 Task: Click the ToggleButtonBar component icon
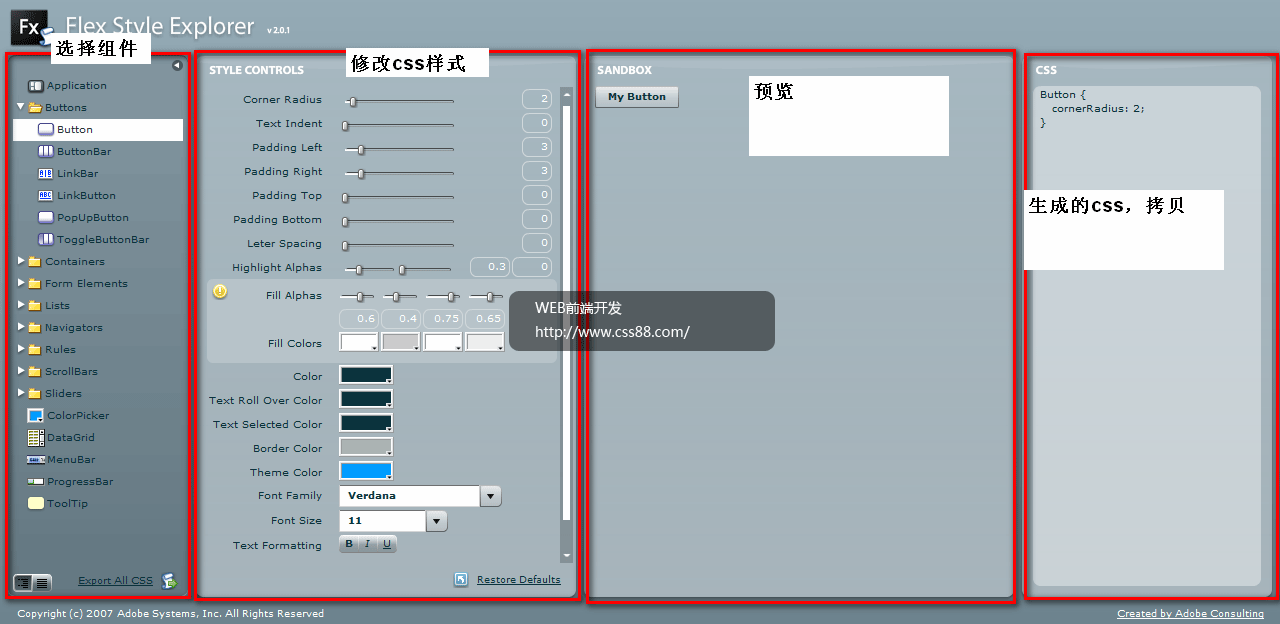click(46, 240)
